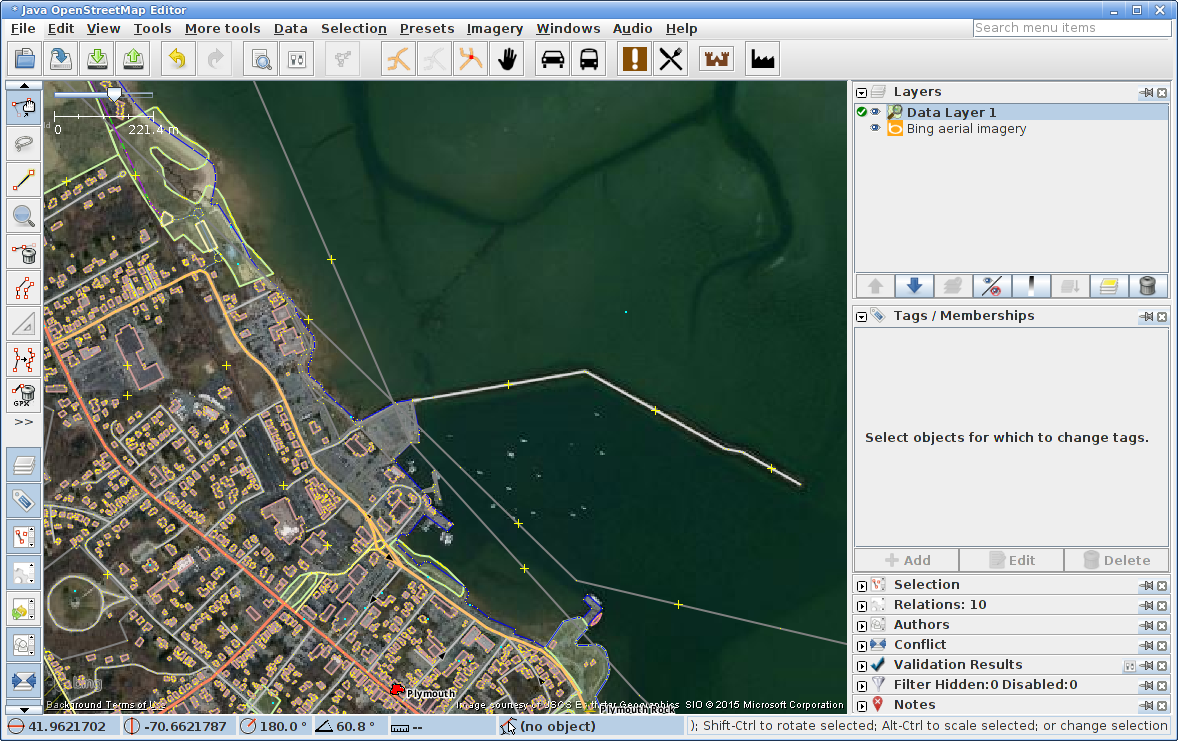Viewport: 1178px width, 741px height.
Task: Click the Undo arrow in toolbar
Action: click(x=177, y=59)
